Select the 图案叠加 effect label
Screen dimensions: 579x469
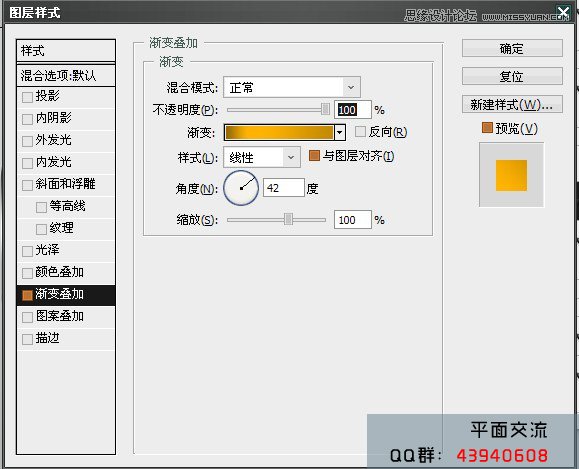click(x=59, y=316)
